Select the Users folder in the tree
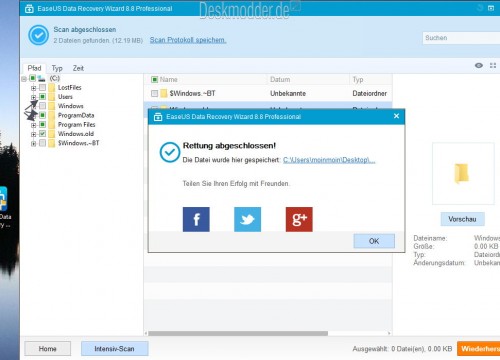The width and height of the screenshot is (500, 360). point(65,97)
